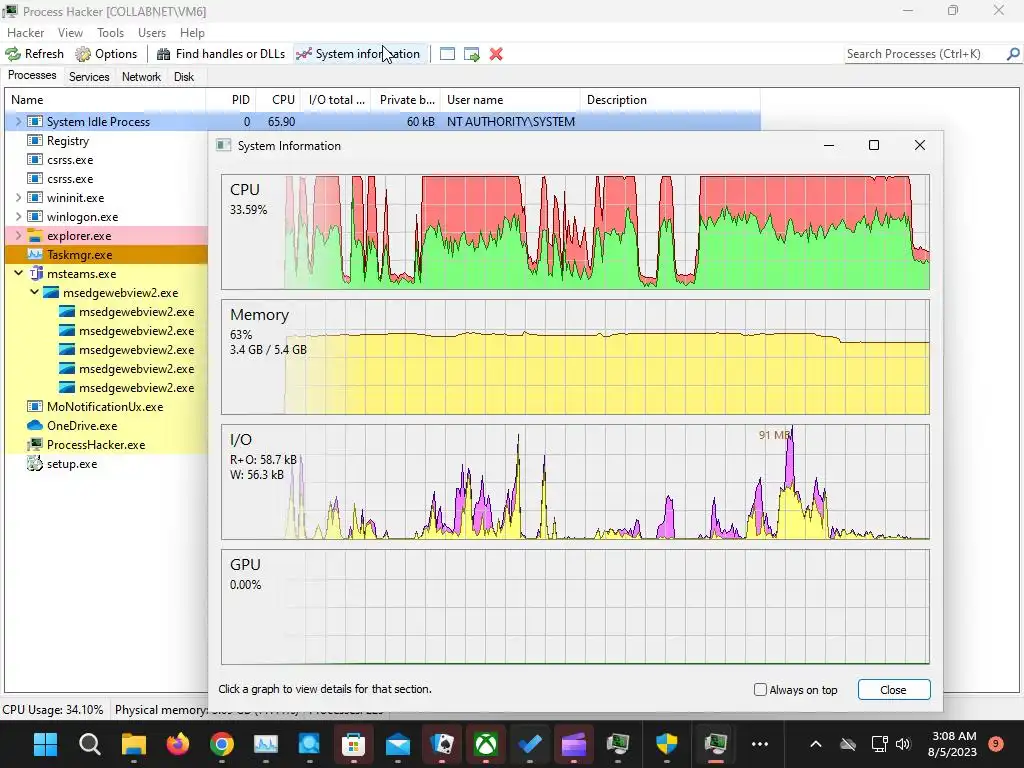Open the taskbar overflow three-dots menu

pos(760,744)
